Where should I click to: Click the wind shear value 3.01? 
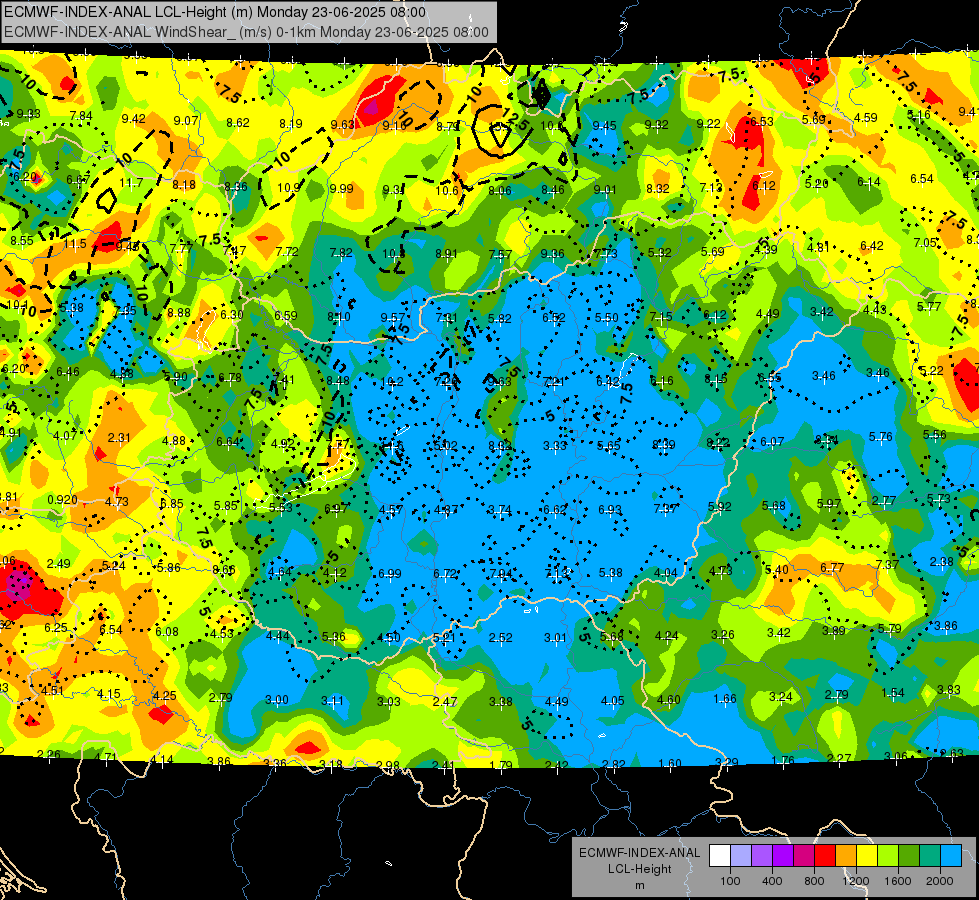click(555, 638)
